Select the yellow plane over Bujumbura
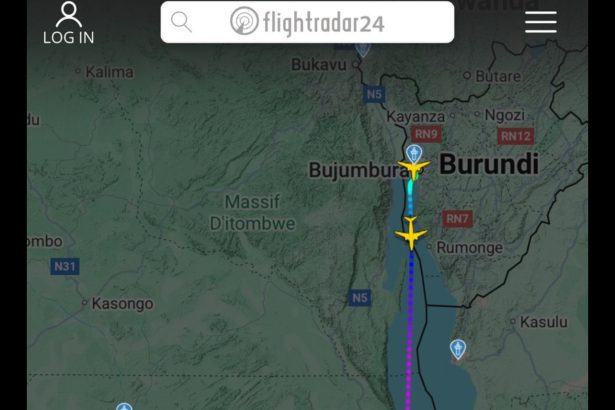Image resolution: width=615 pixels, height=410 pixels. click(414, 169)
